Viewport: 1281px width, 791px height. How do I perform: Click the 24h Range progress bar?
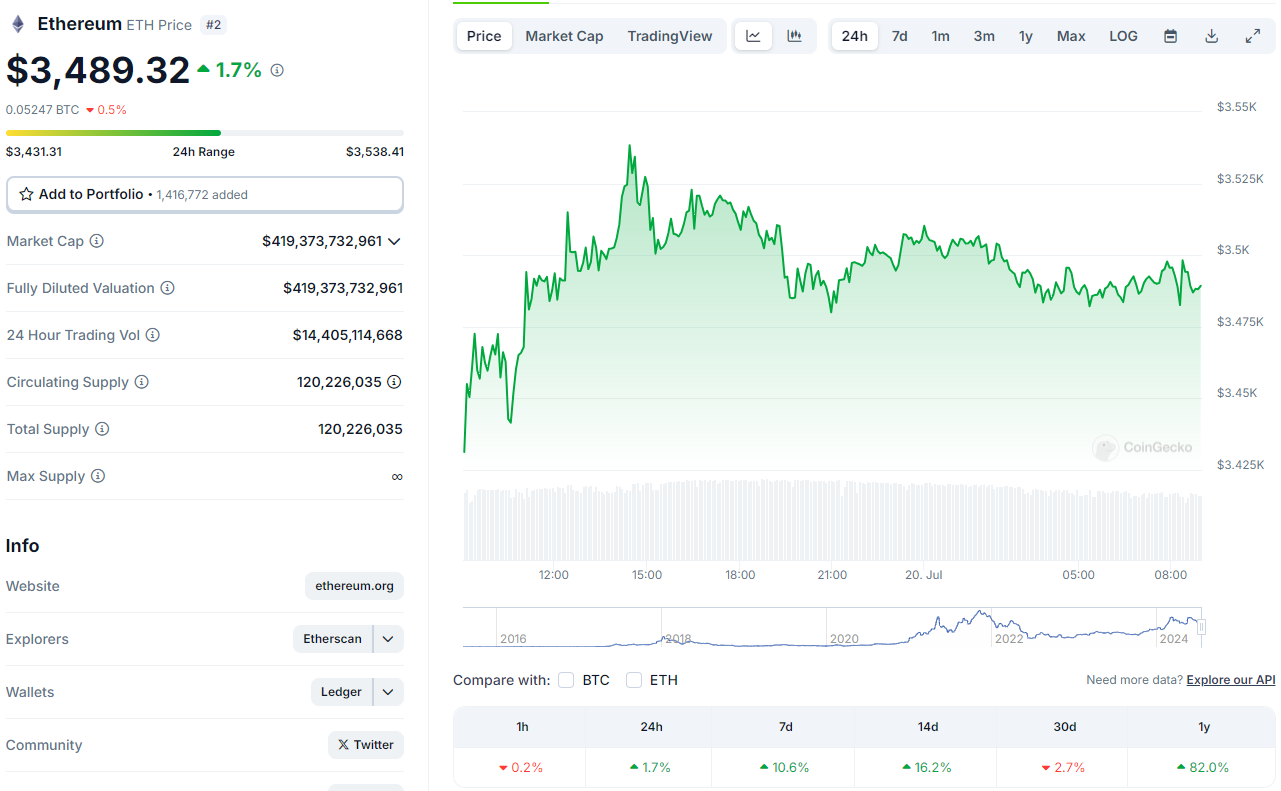click(205, 133)
